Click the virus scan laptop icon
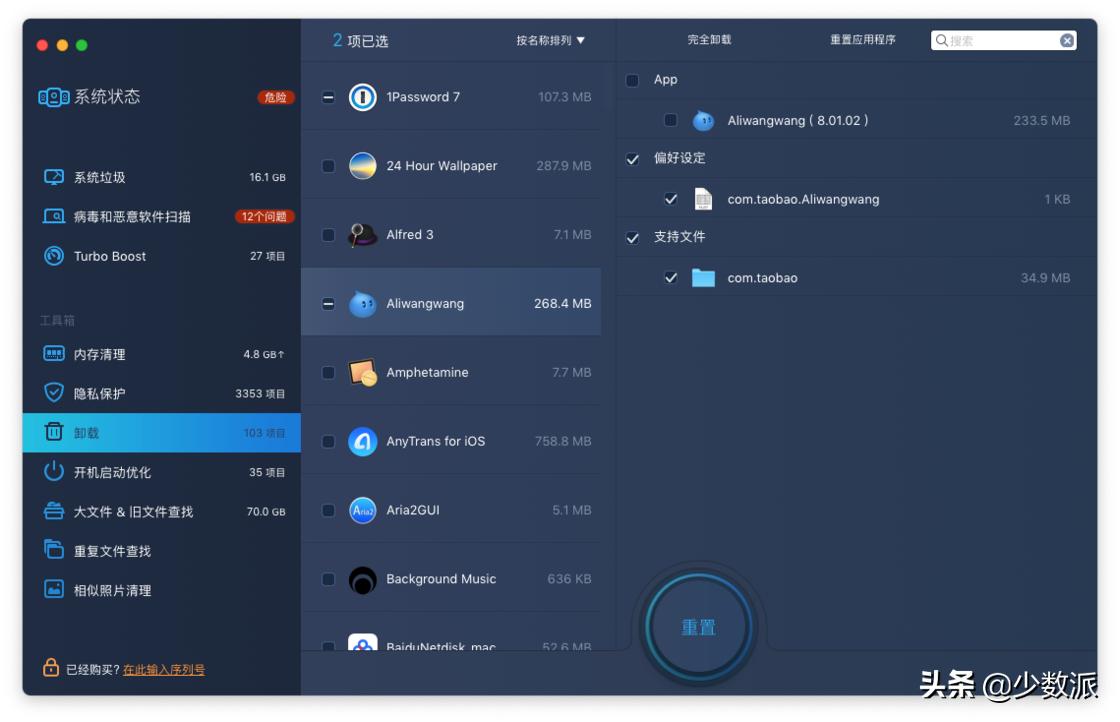 [54, 216]
